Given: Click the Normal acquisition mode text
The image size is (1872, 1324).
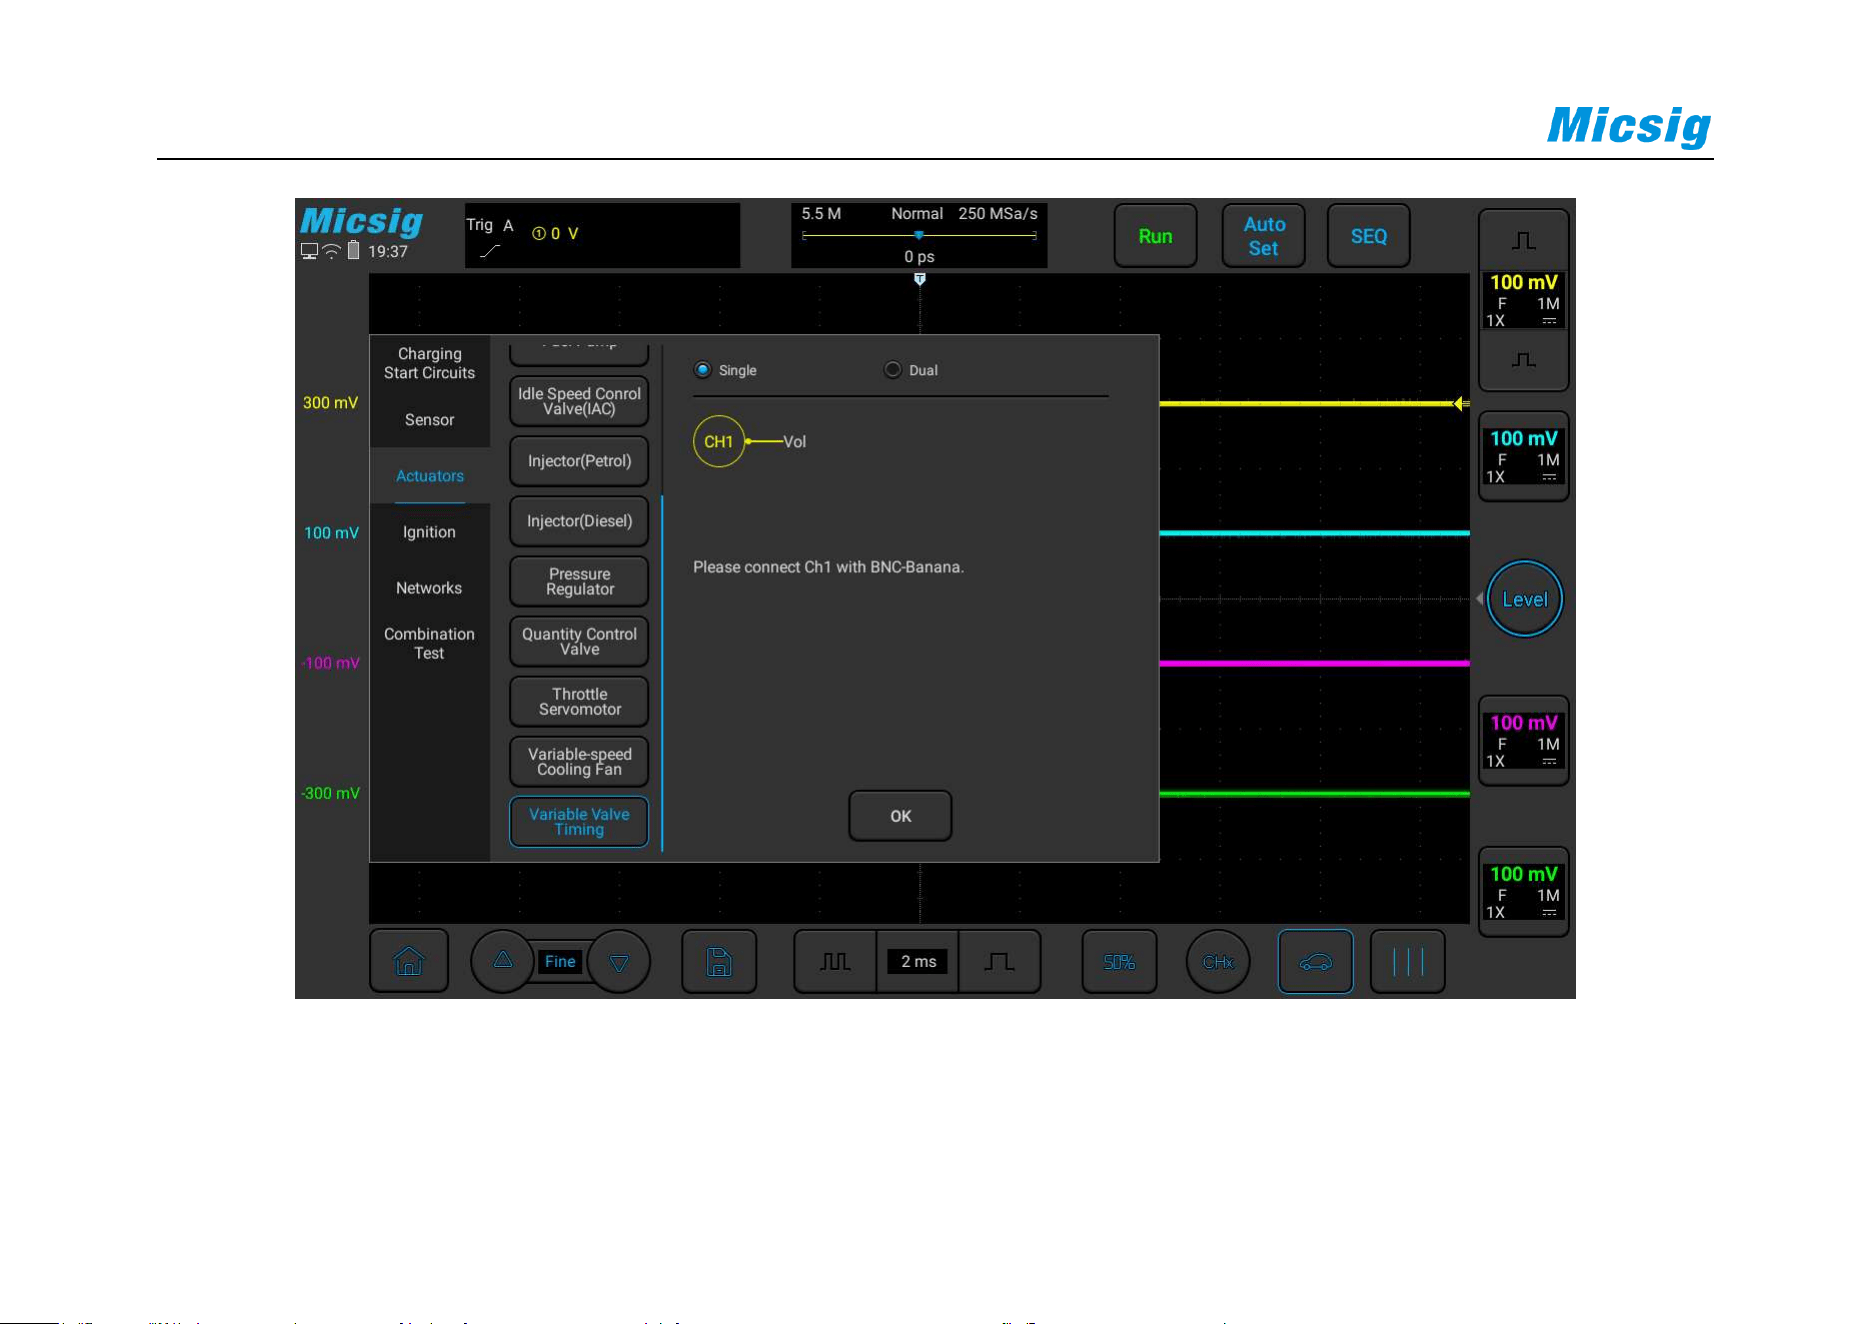Looking at the screenshot, I should [917, 214].
